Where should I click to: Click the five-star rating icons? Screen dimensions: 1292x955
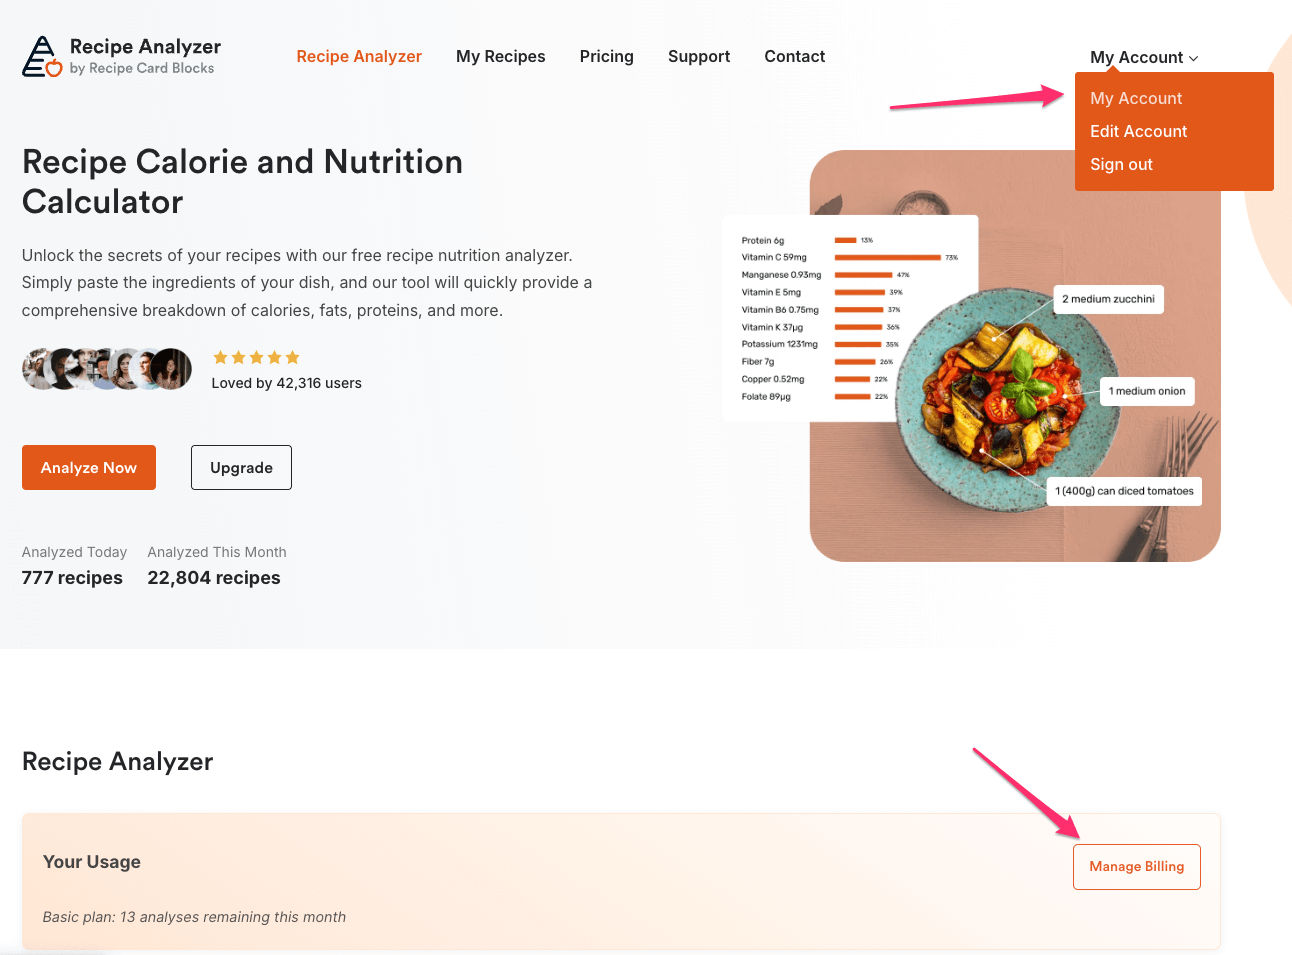click(256, 357)
